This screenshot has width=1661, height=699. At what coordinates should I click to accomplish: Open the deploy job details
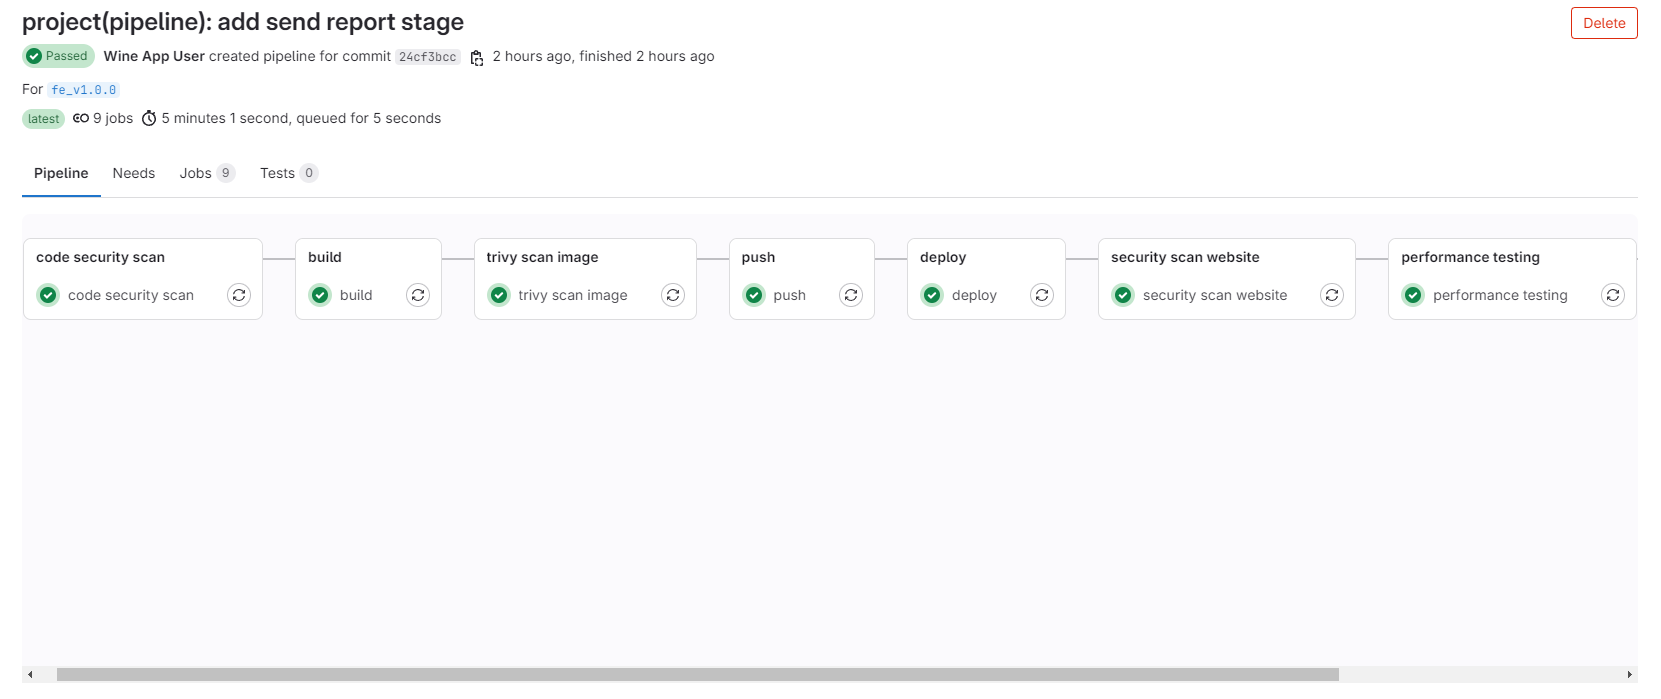973,295
